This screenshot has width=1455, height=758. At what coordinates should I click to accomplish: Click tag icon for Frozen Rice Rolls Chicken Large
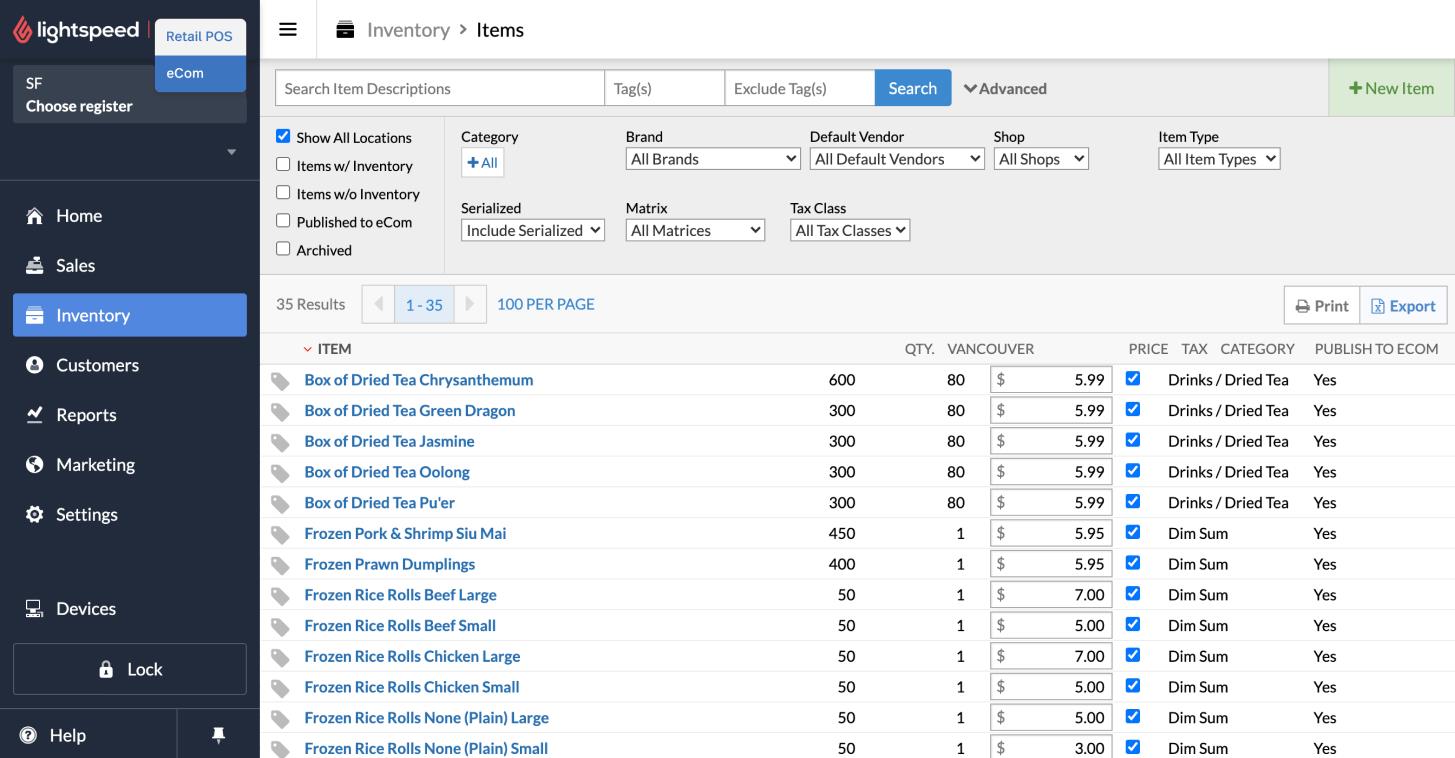click(x=281, y=658)
